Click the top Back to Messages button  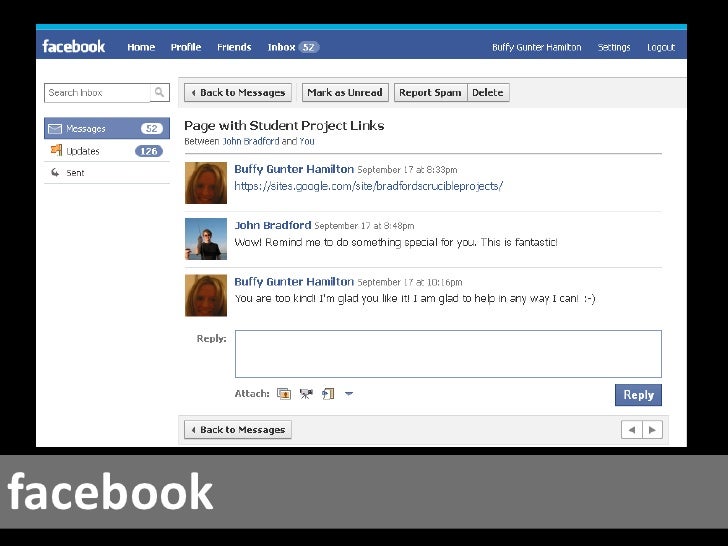[238, 92]
